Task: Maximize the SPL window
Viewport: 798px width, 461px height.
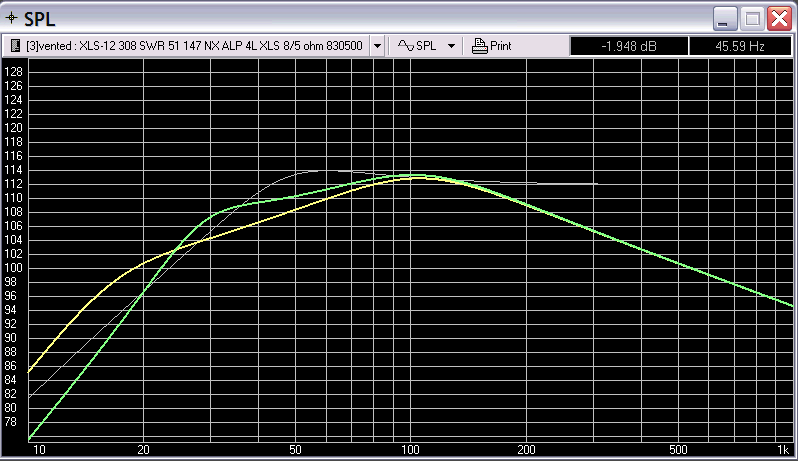Action: pos(752,19)
